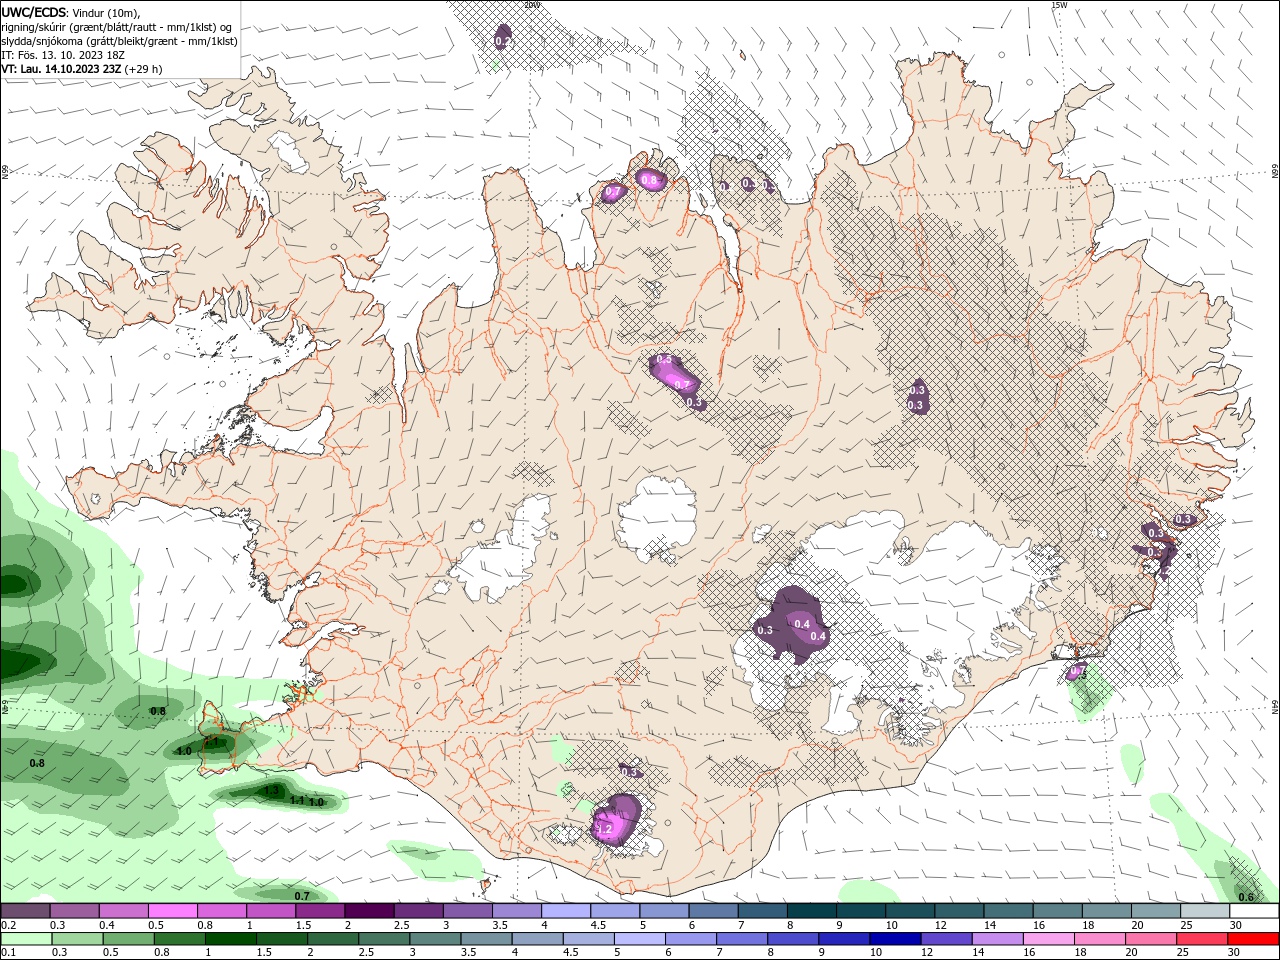Viewport: 1280px width, 960px height.
Task: Click the bright pink 0.5 snow legend swatch
Action: (172, 911)
